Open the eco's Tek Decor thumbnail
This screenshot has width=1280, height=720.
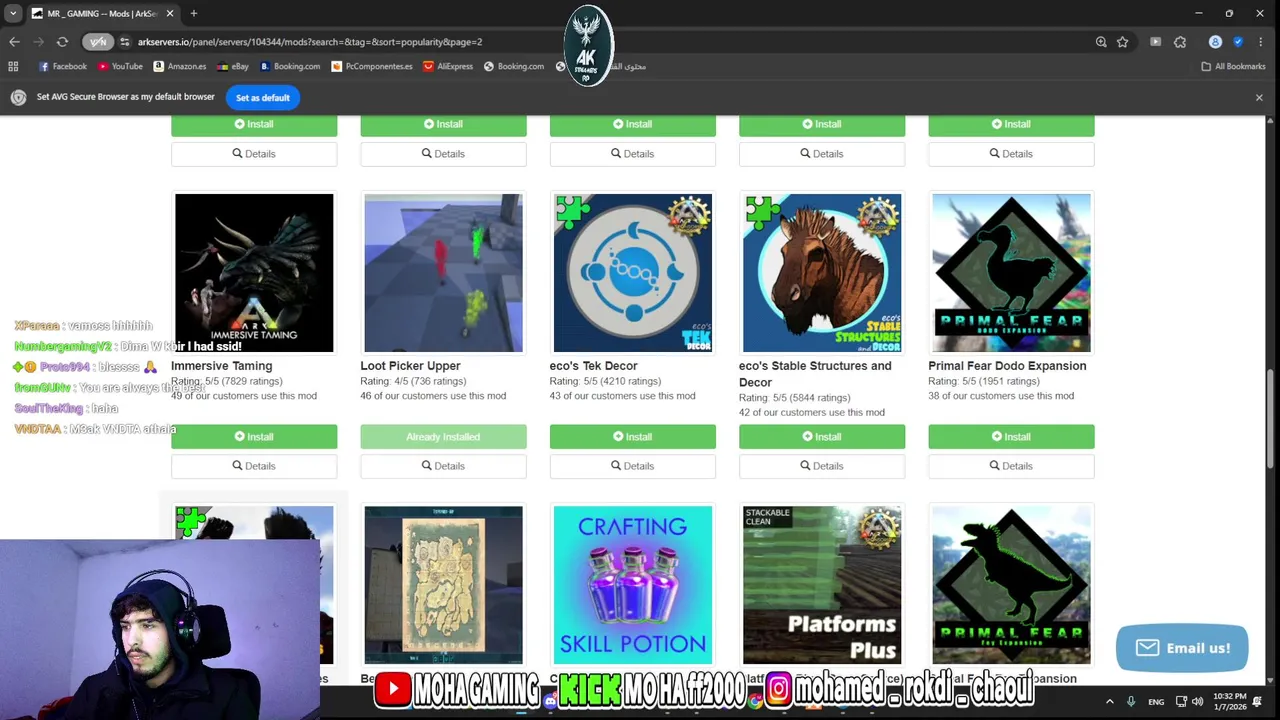pos(633,273)
